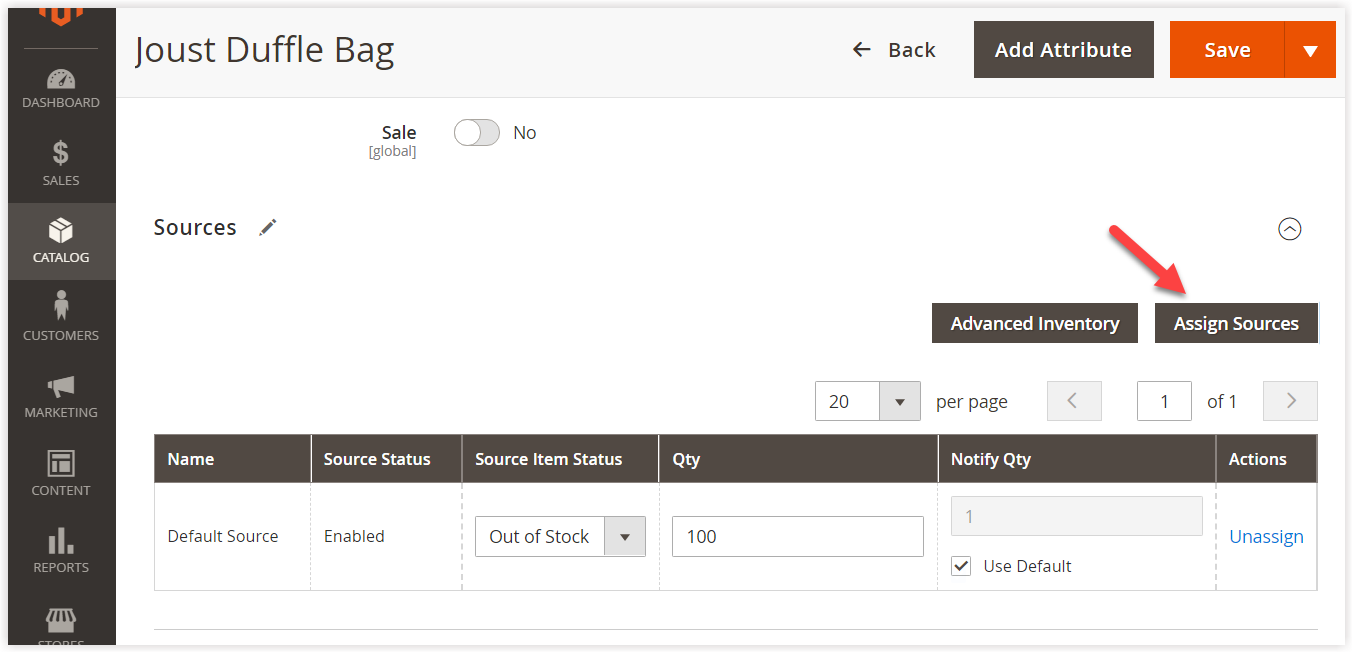Select the Content icon in sidebar
This screenshot has width=1353, height=653.
[61, 471]
